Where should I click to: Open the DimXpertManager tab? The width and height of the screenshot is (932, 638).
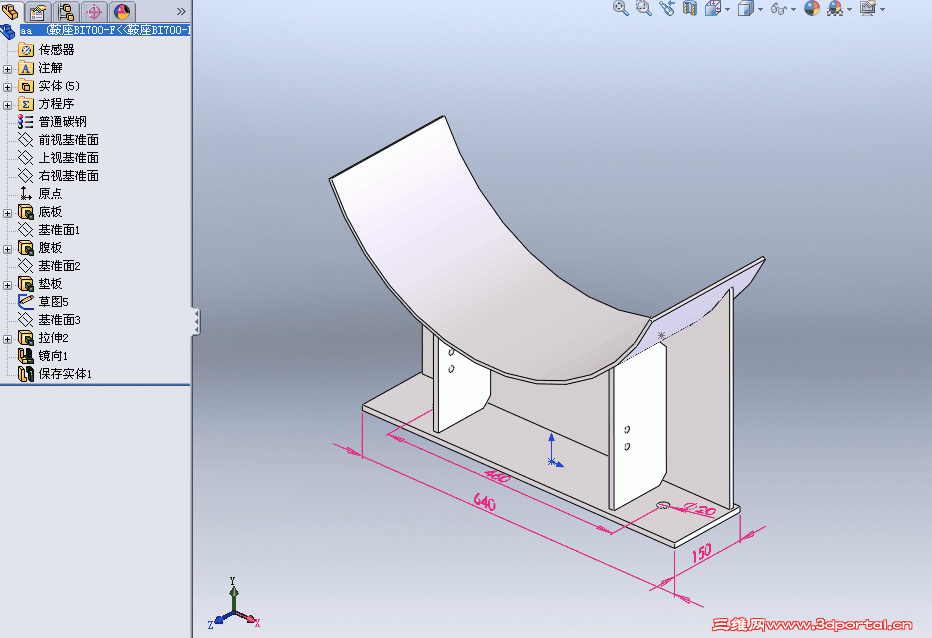click(94, 11)
